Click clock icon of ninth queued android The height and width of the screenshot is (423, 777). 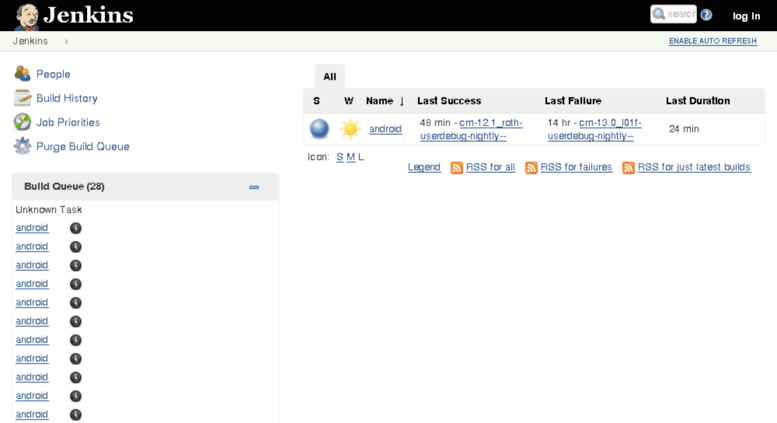pyautogui.click(x=75, y=377)
